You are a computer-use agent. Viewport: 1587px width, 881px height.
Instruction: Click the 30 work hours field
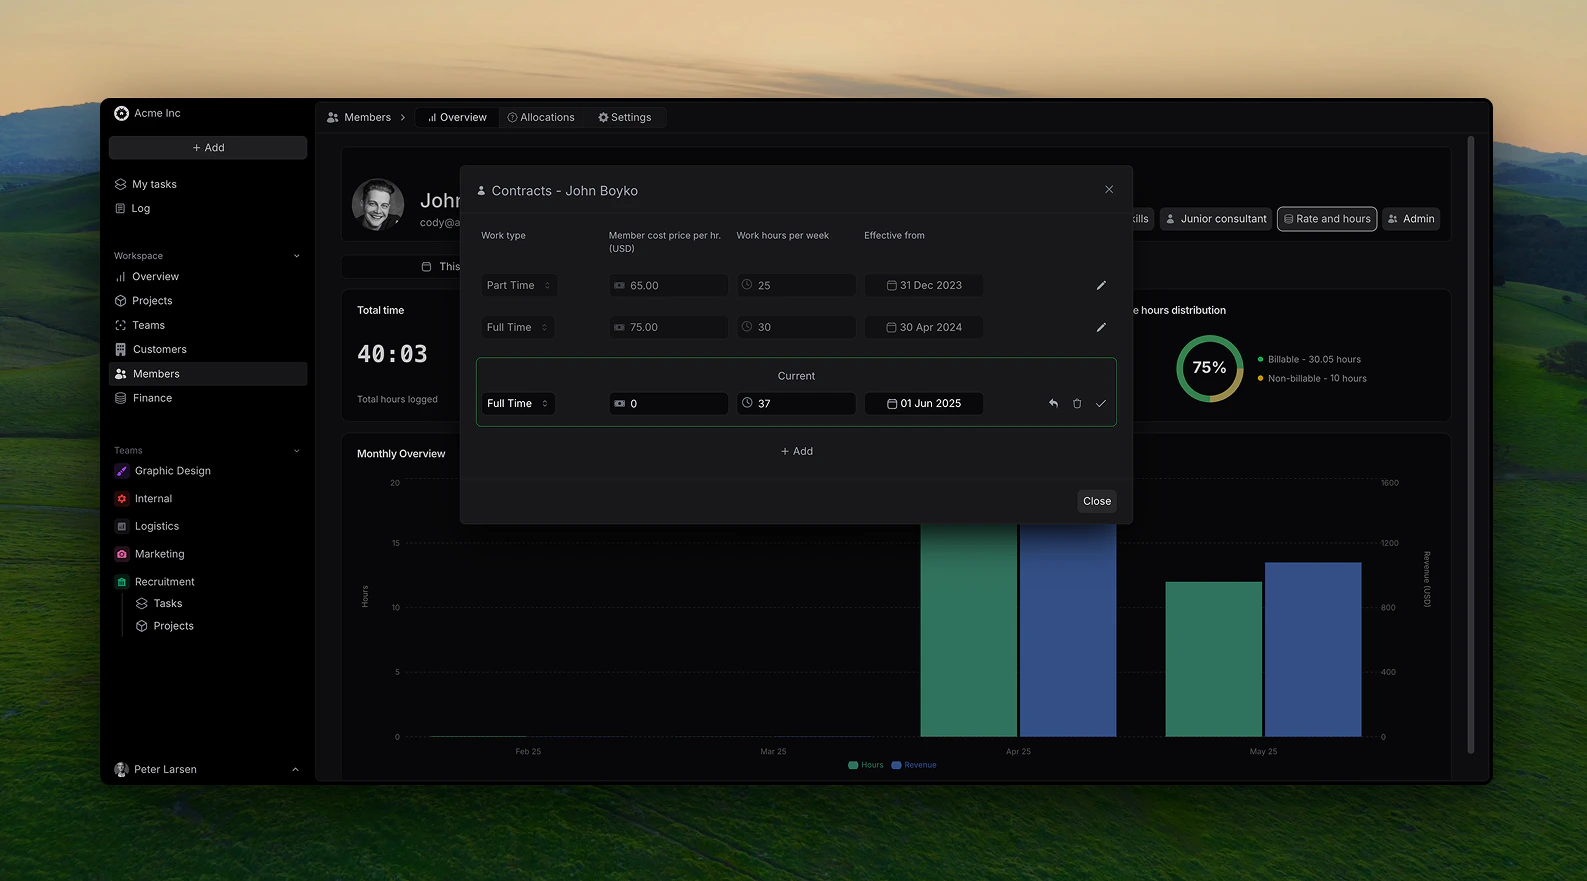pos(796,327)
